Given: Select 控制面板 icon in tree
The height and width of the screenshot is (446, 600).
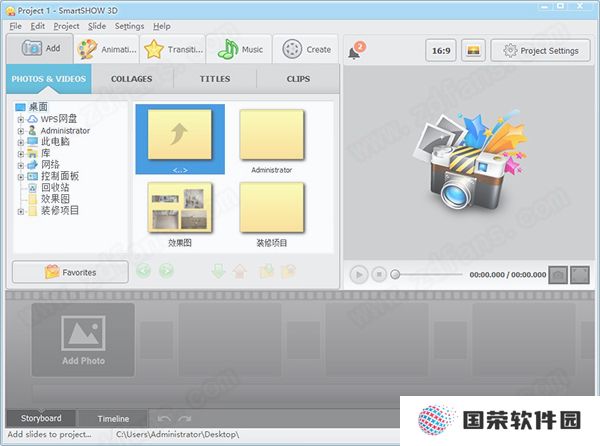Looking at the screenshot, I should [x=33, y=176].
